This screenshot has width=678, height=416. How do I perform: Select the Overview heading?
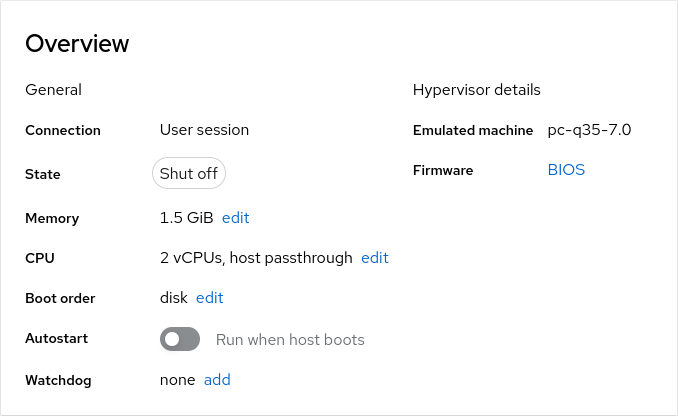tap(77, 44)
